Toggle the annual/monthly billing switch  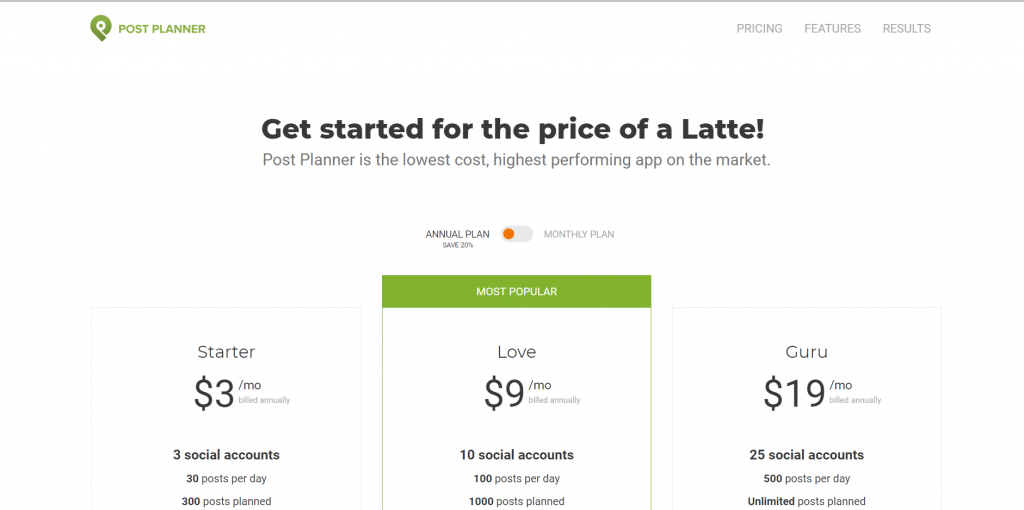(x=516, y=234)
